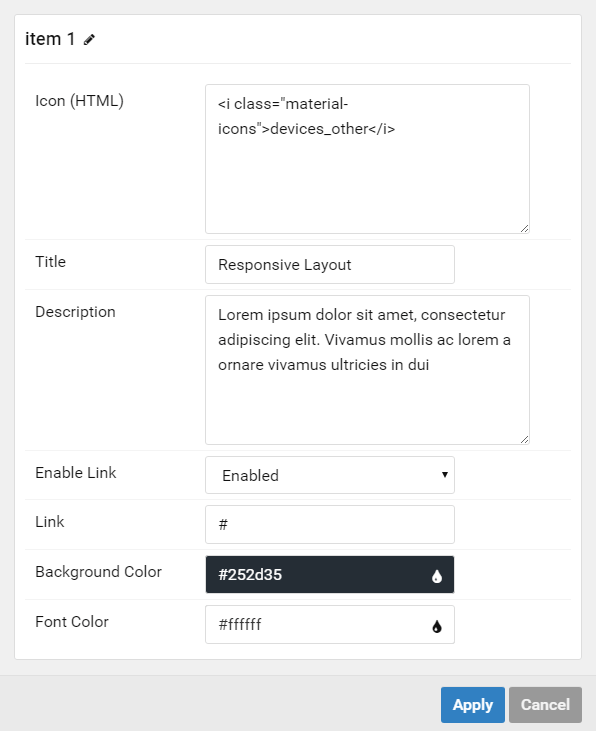The height and width of the screenshot is (731, 596).
Task: Expand the Enable Link dropdown arrow
Action: [x=444, y=475]
